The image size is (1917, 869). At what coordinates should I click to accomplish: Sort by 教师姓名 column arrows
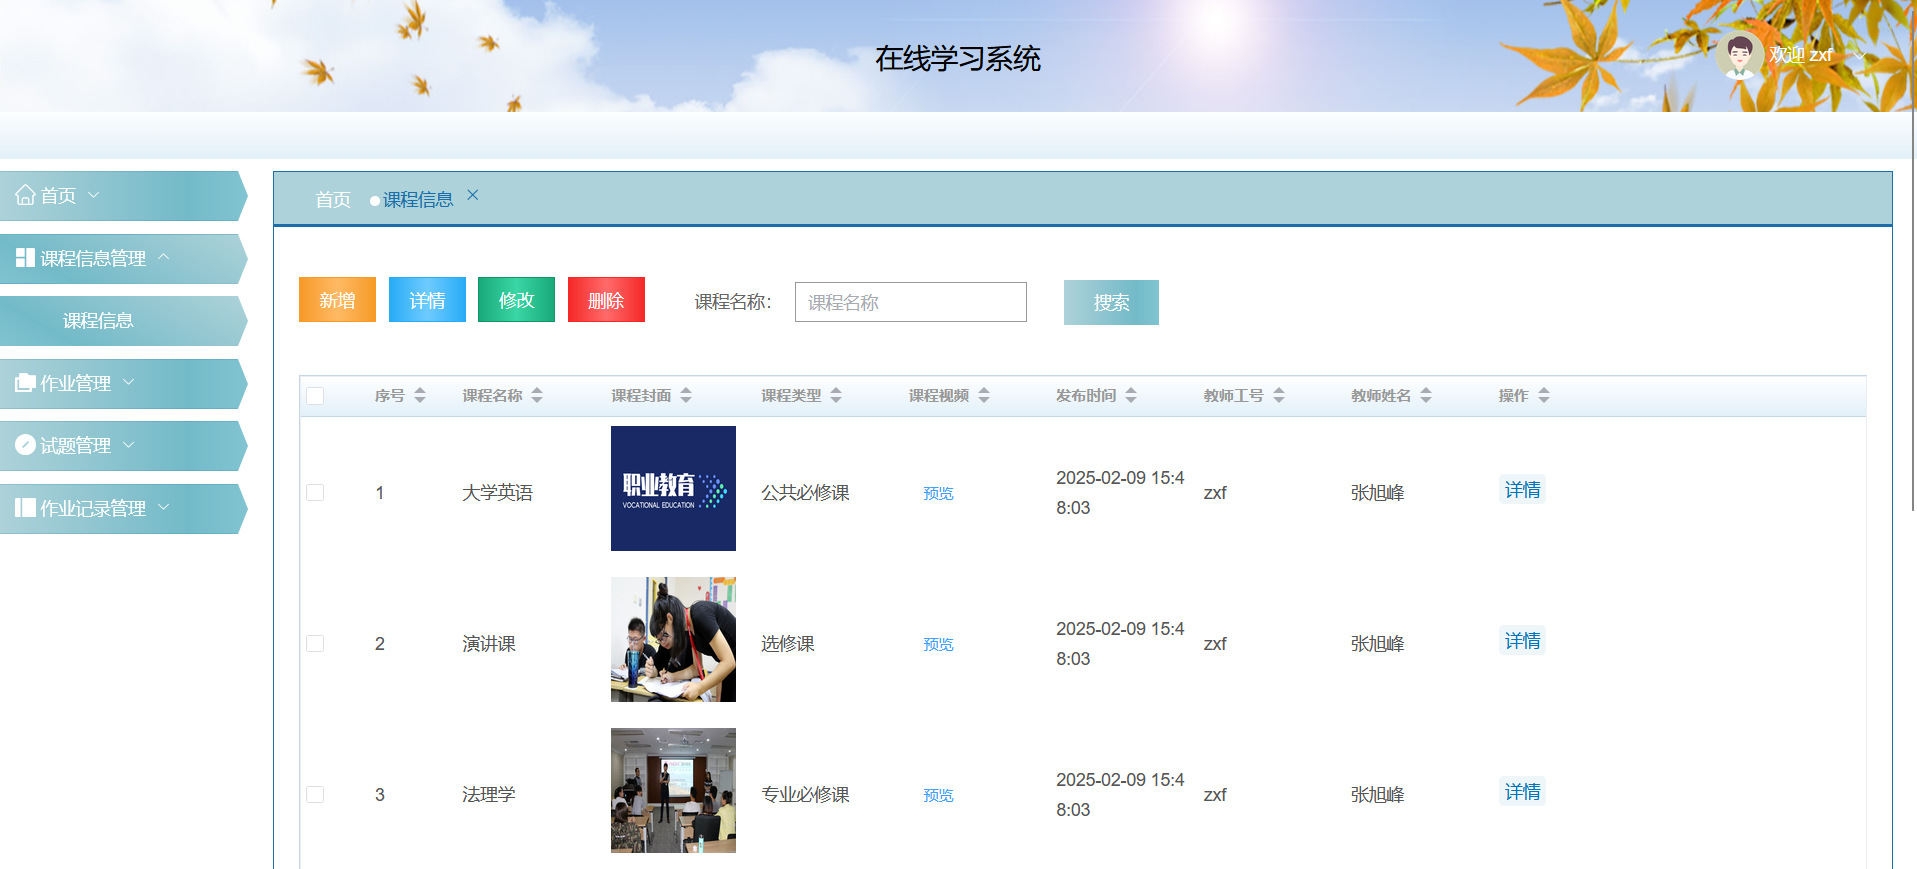(x=1426, y=395)
